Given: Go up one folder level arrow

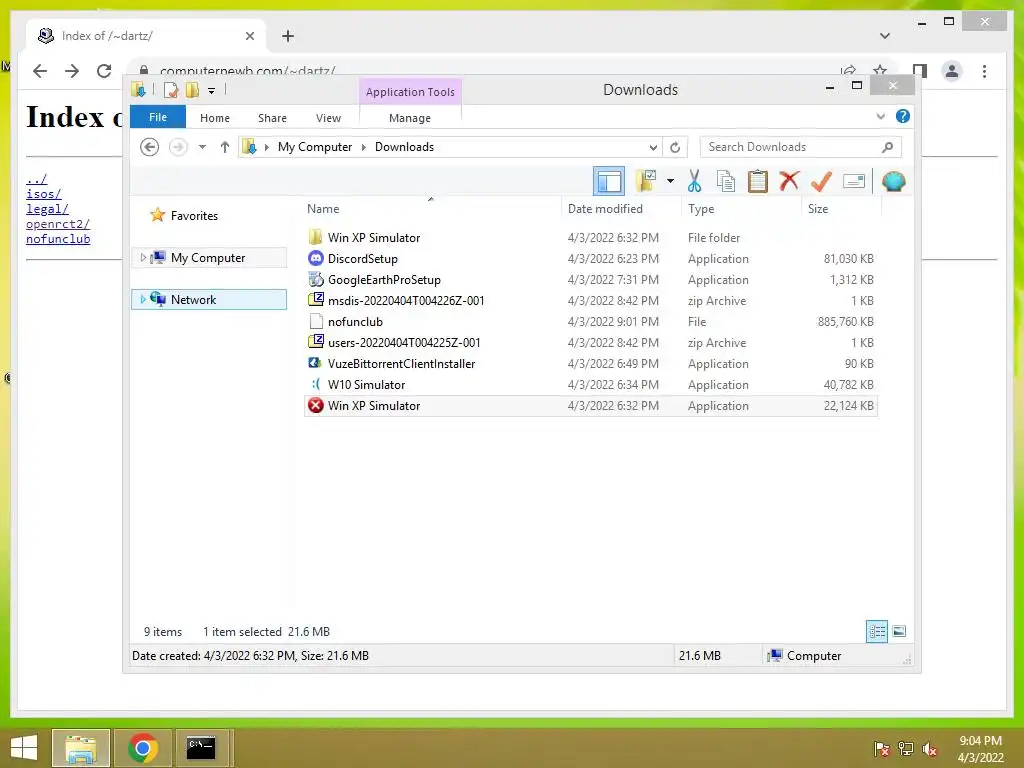Looking at the screenshot, I should (225, 147).
